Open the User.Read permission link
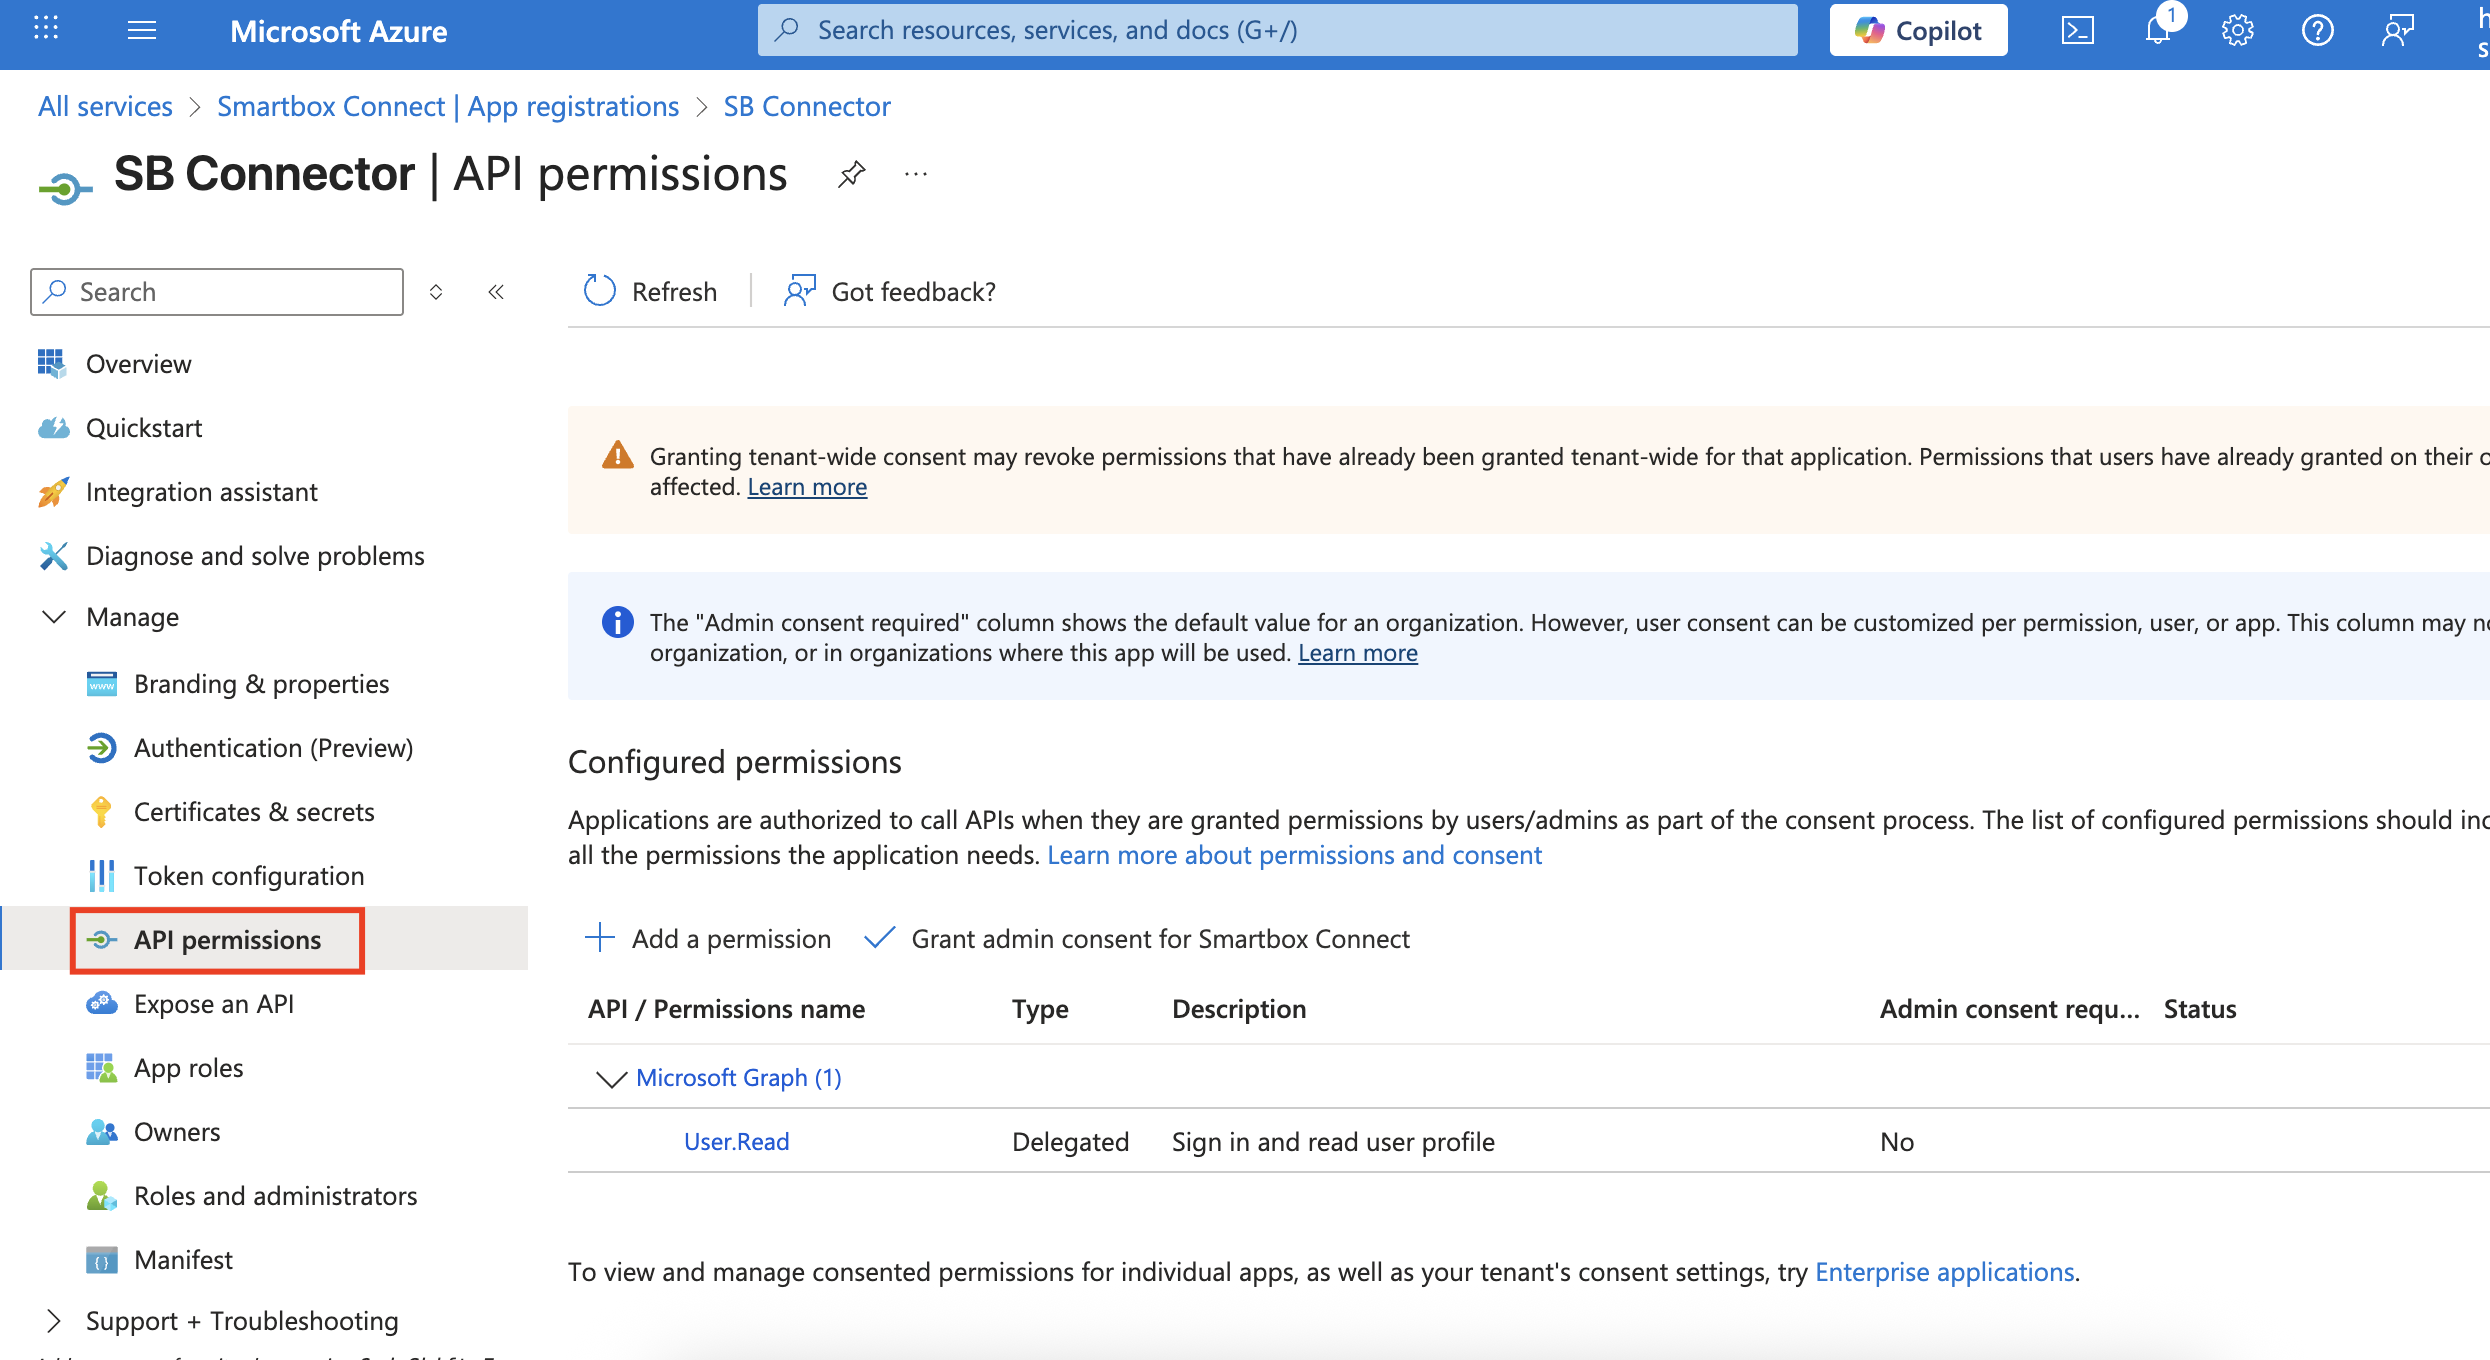Image resolution: width=2490 pixels, height=1360 pixels. click(736, 1142)
